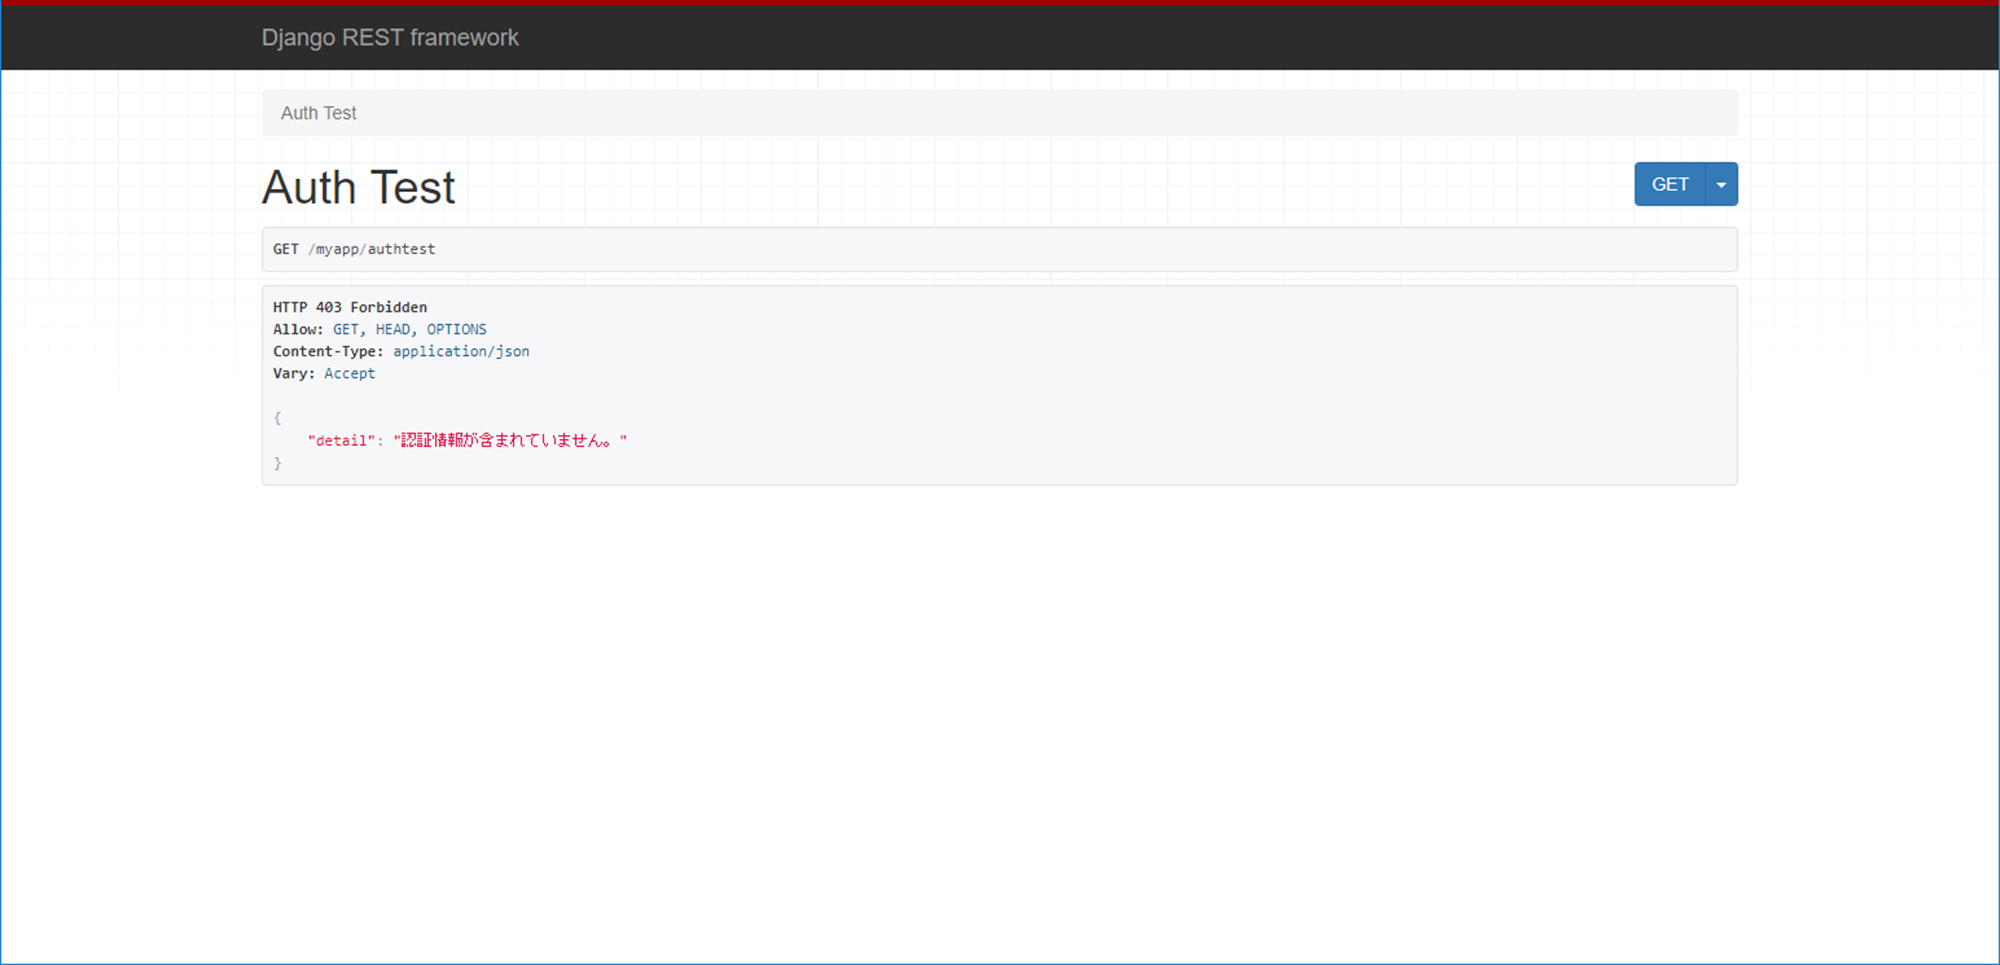Click the Vary header value Accept
2000x965 pixels.
pos(350,373)
